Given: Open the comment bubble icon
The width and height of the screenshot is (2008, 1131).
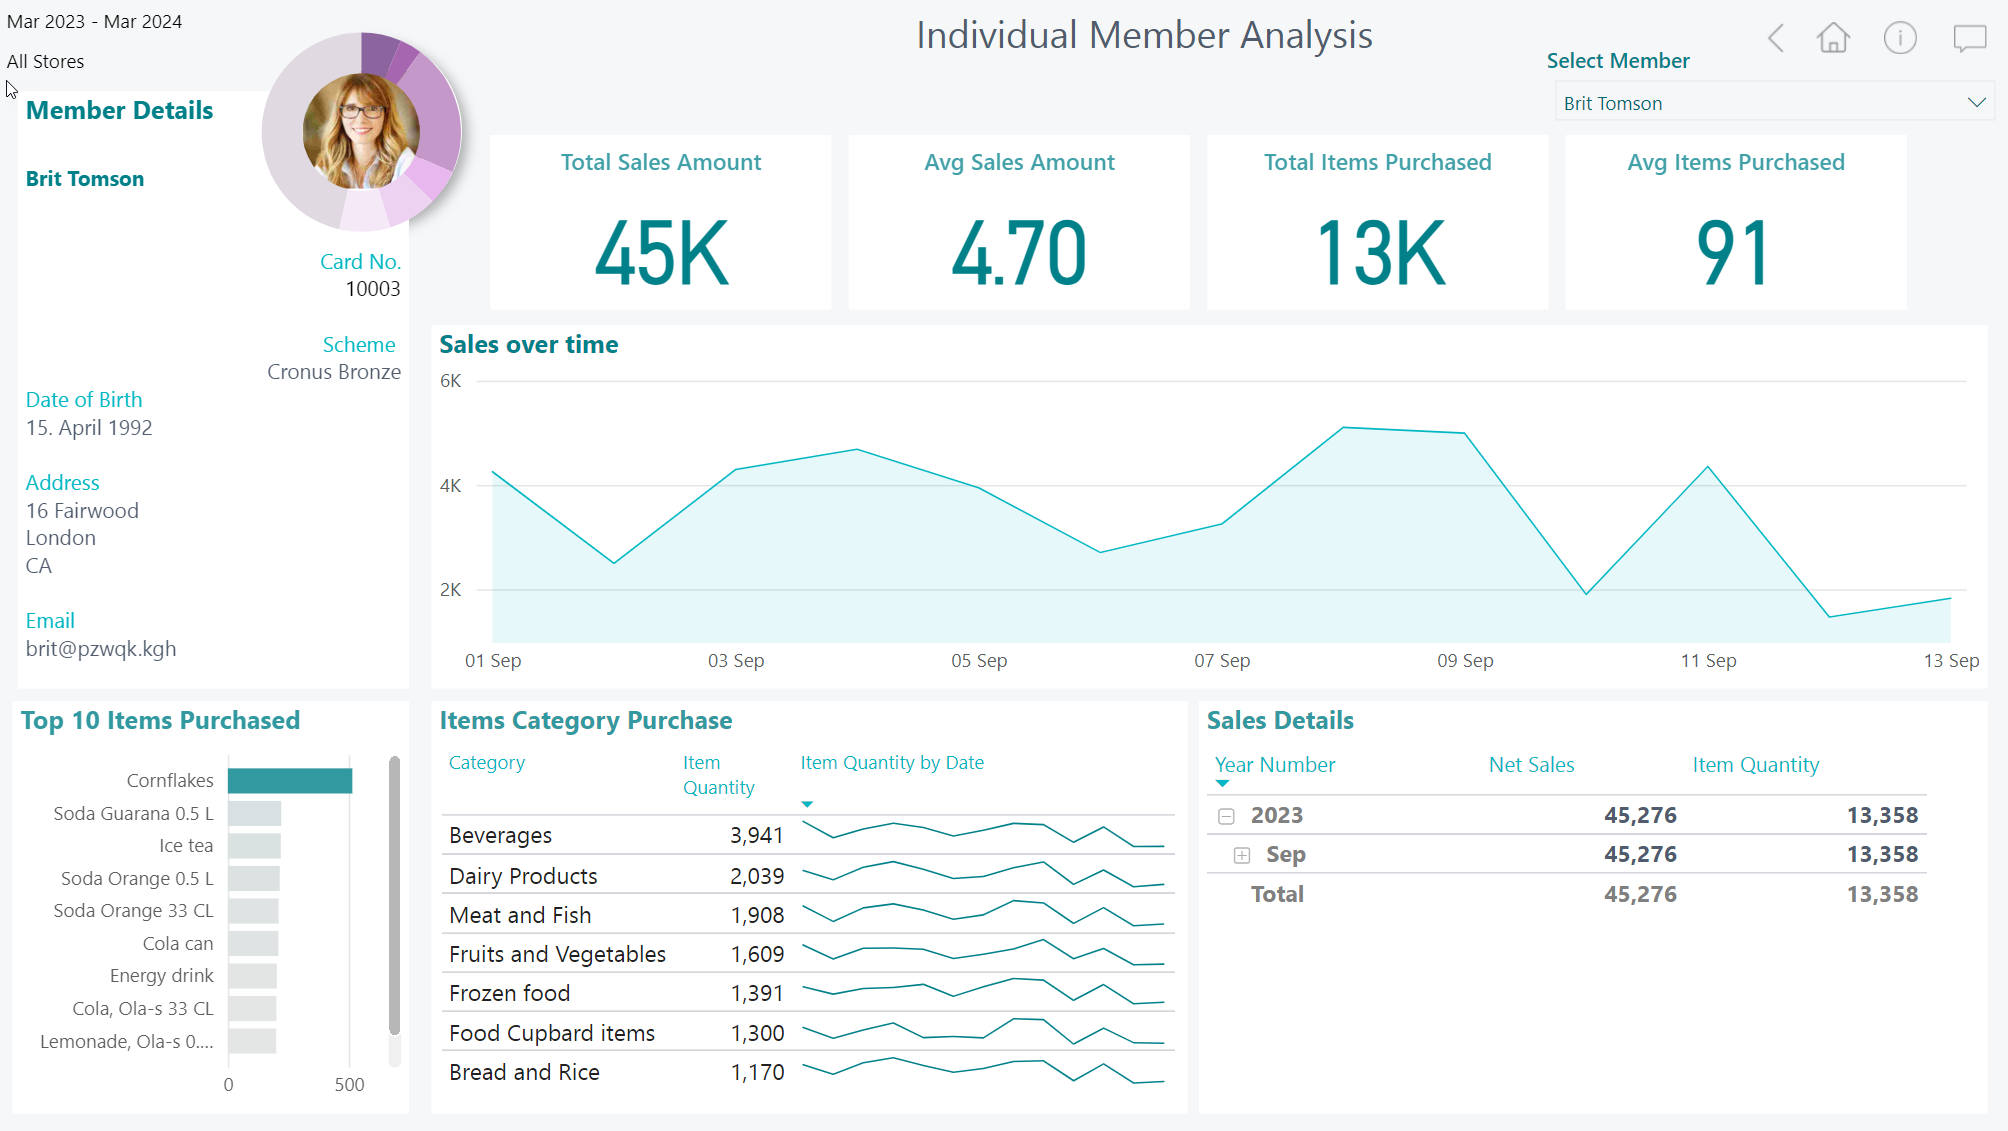Looking at the screenshot, I should click(x=1969, y=39).
